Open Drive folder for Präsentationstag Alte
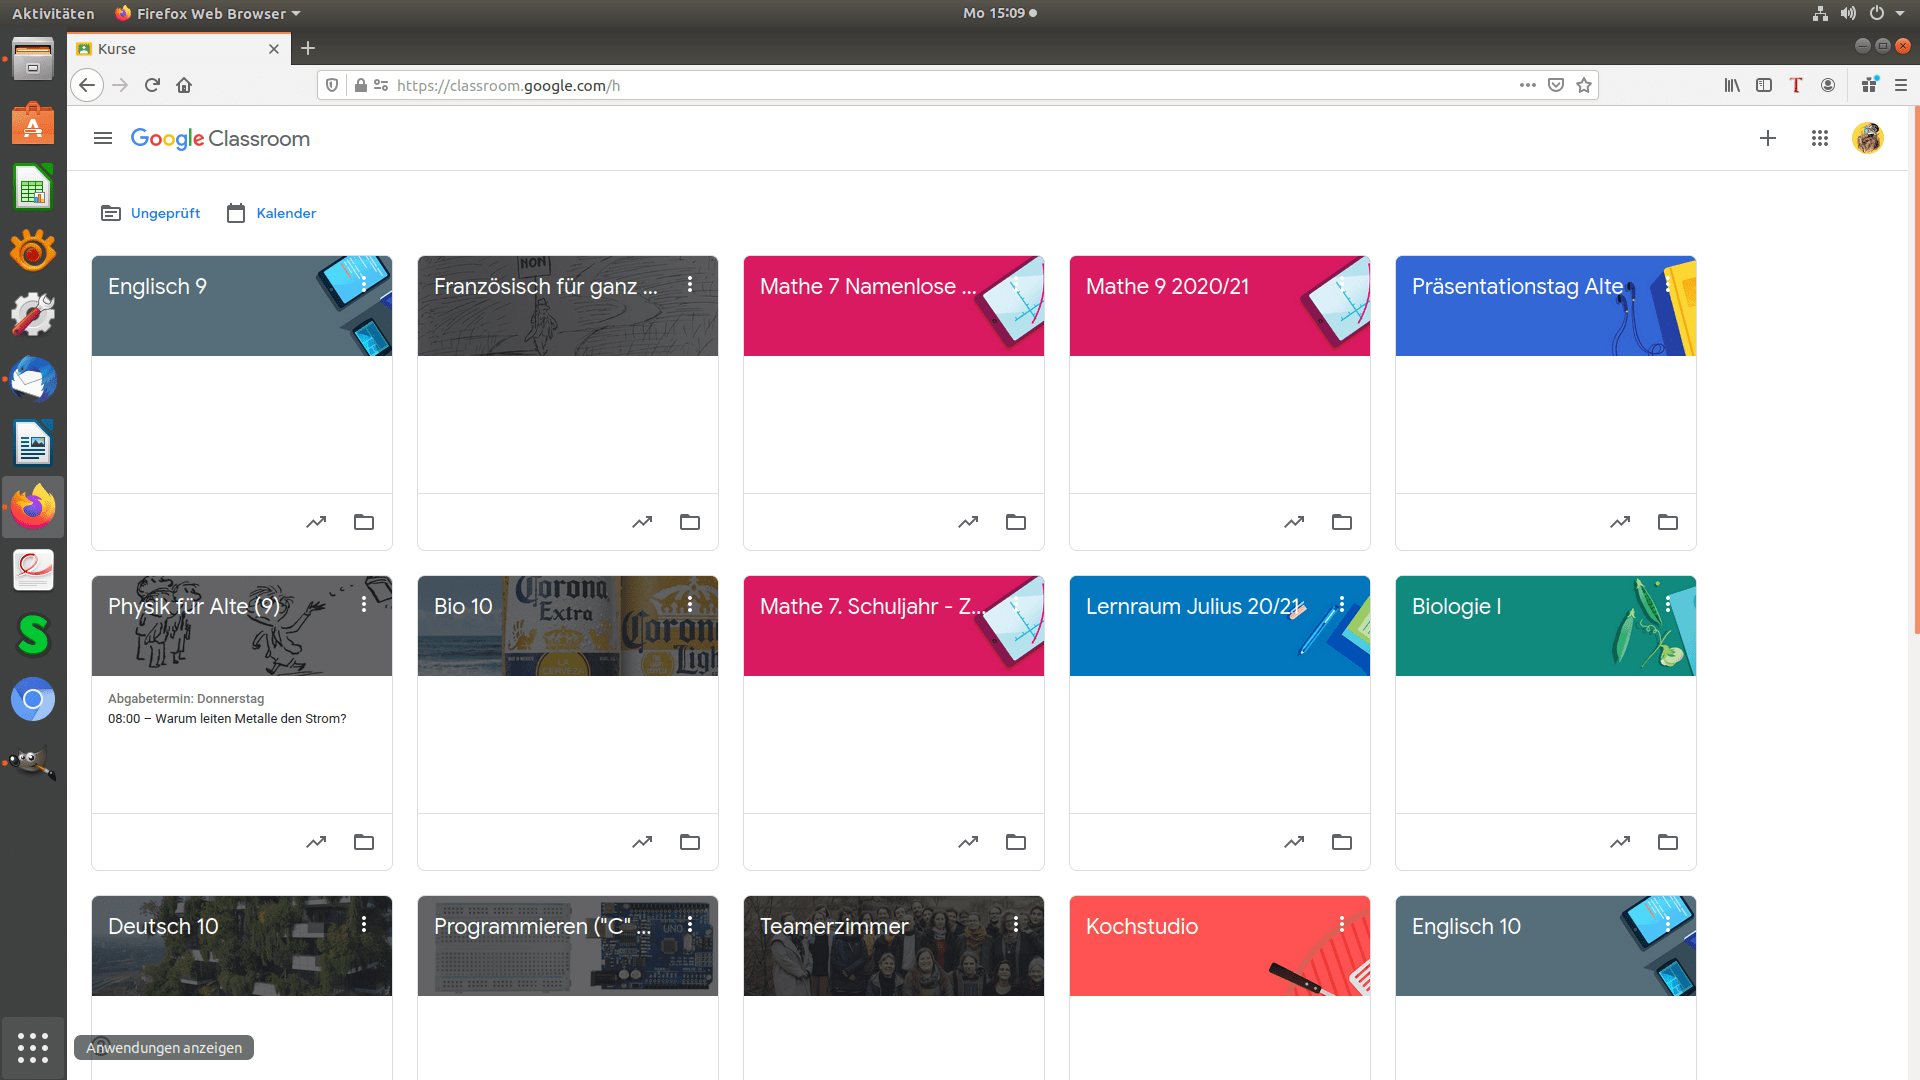This screenshot has height=1080, width=1920. [x=1668, y=522]
